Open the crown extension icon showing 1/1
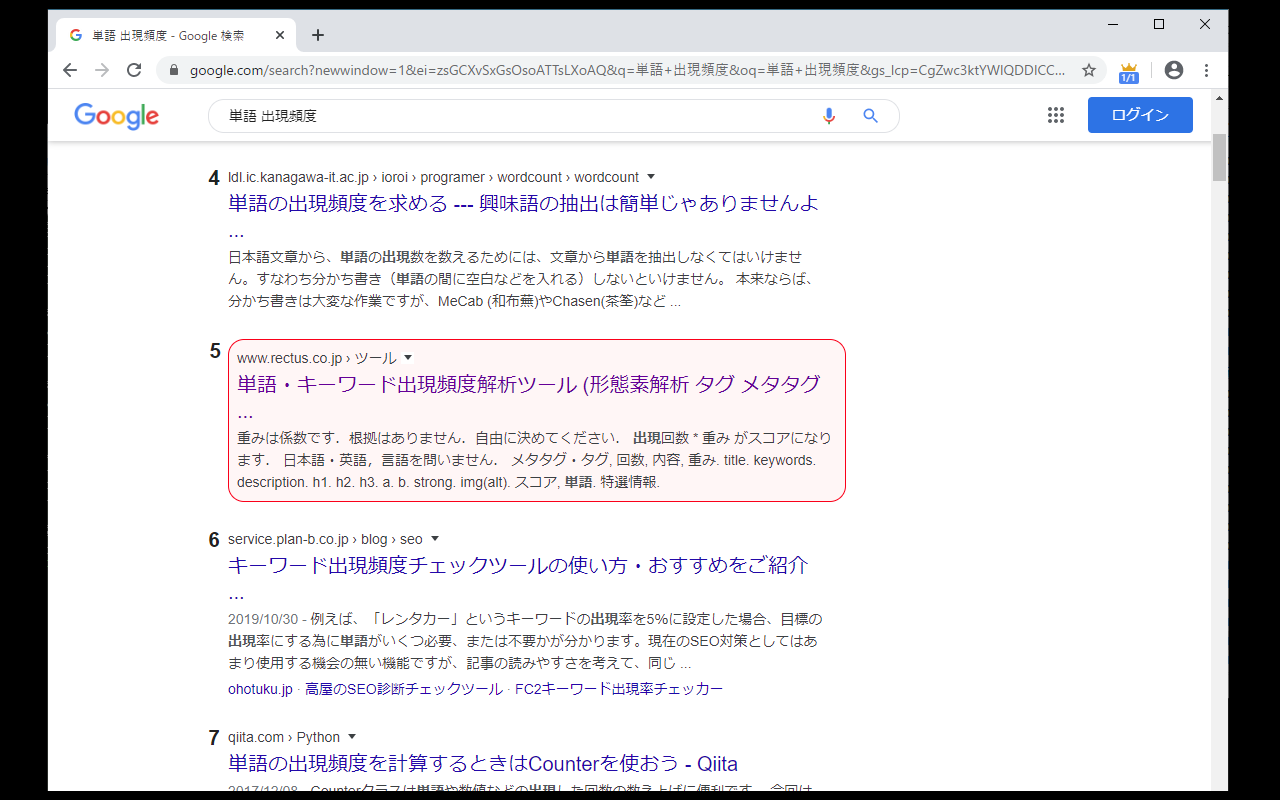The height and width of the screenshot is (800, 1280). point(1129,72)
